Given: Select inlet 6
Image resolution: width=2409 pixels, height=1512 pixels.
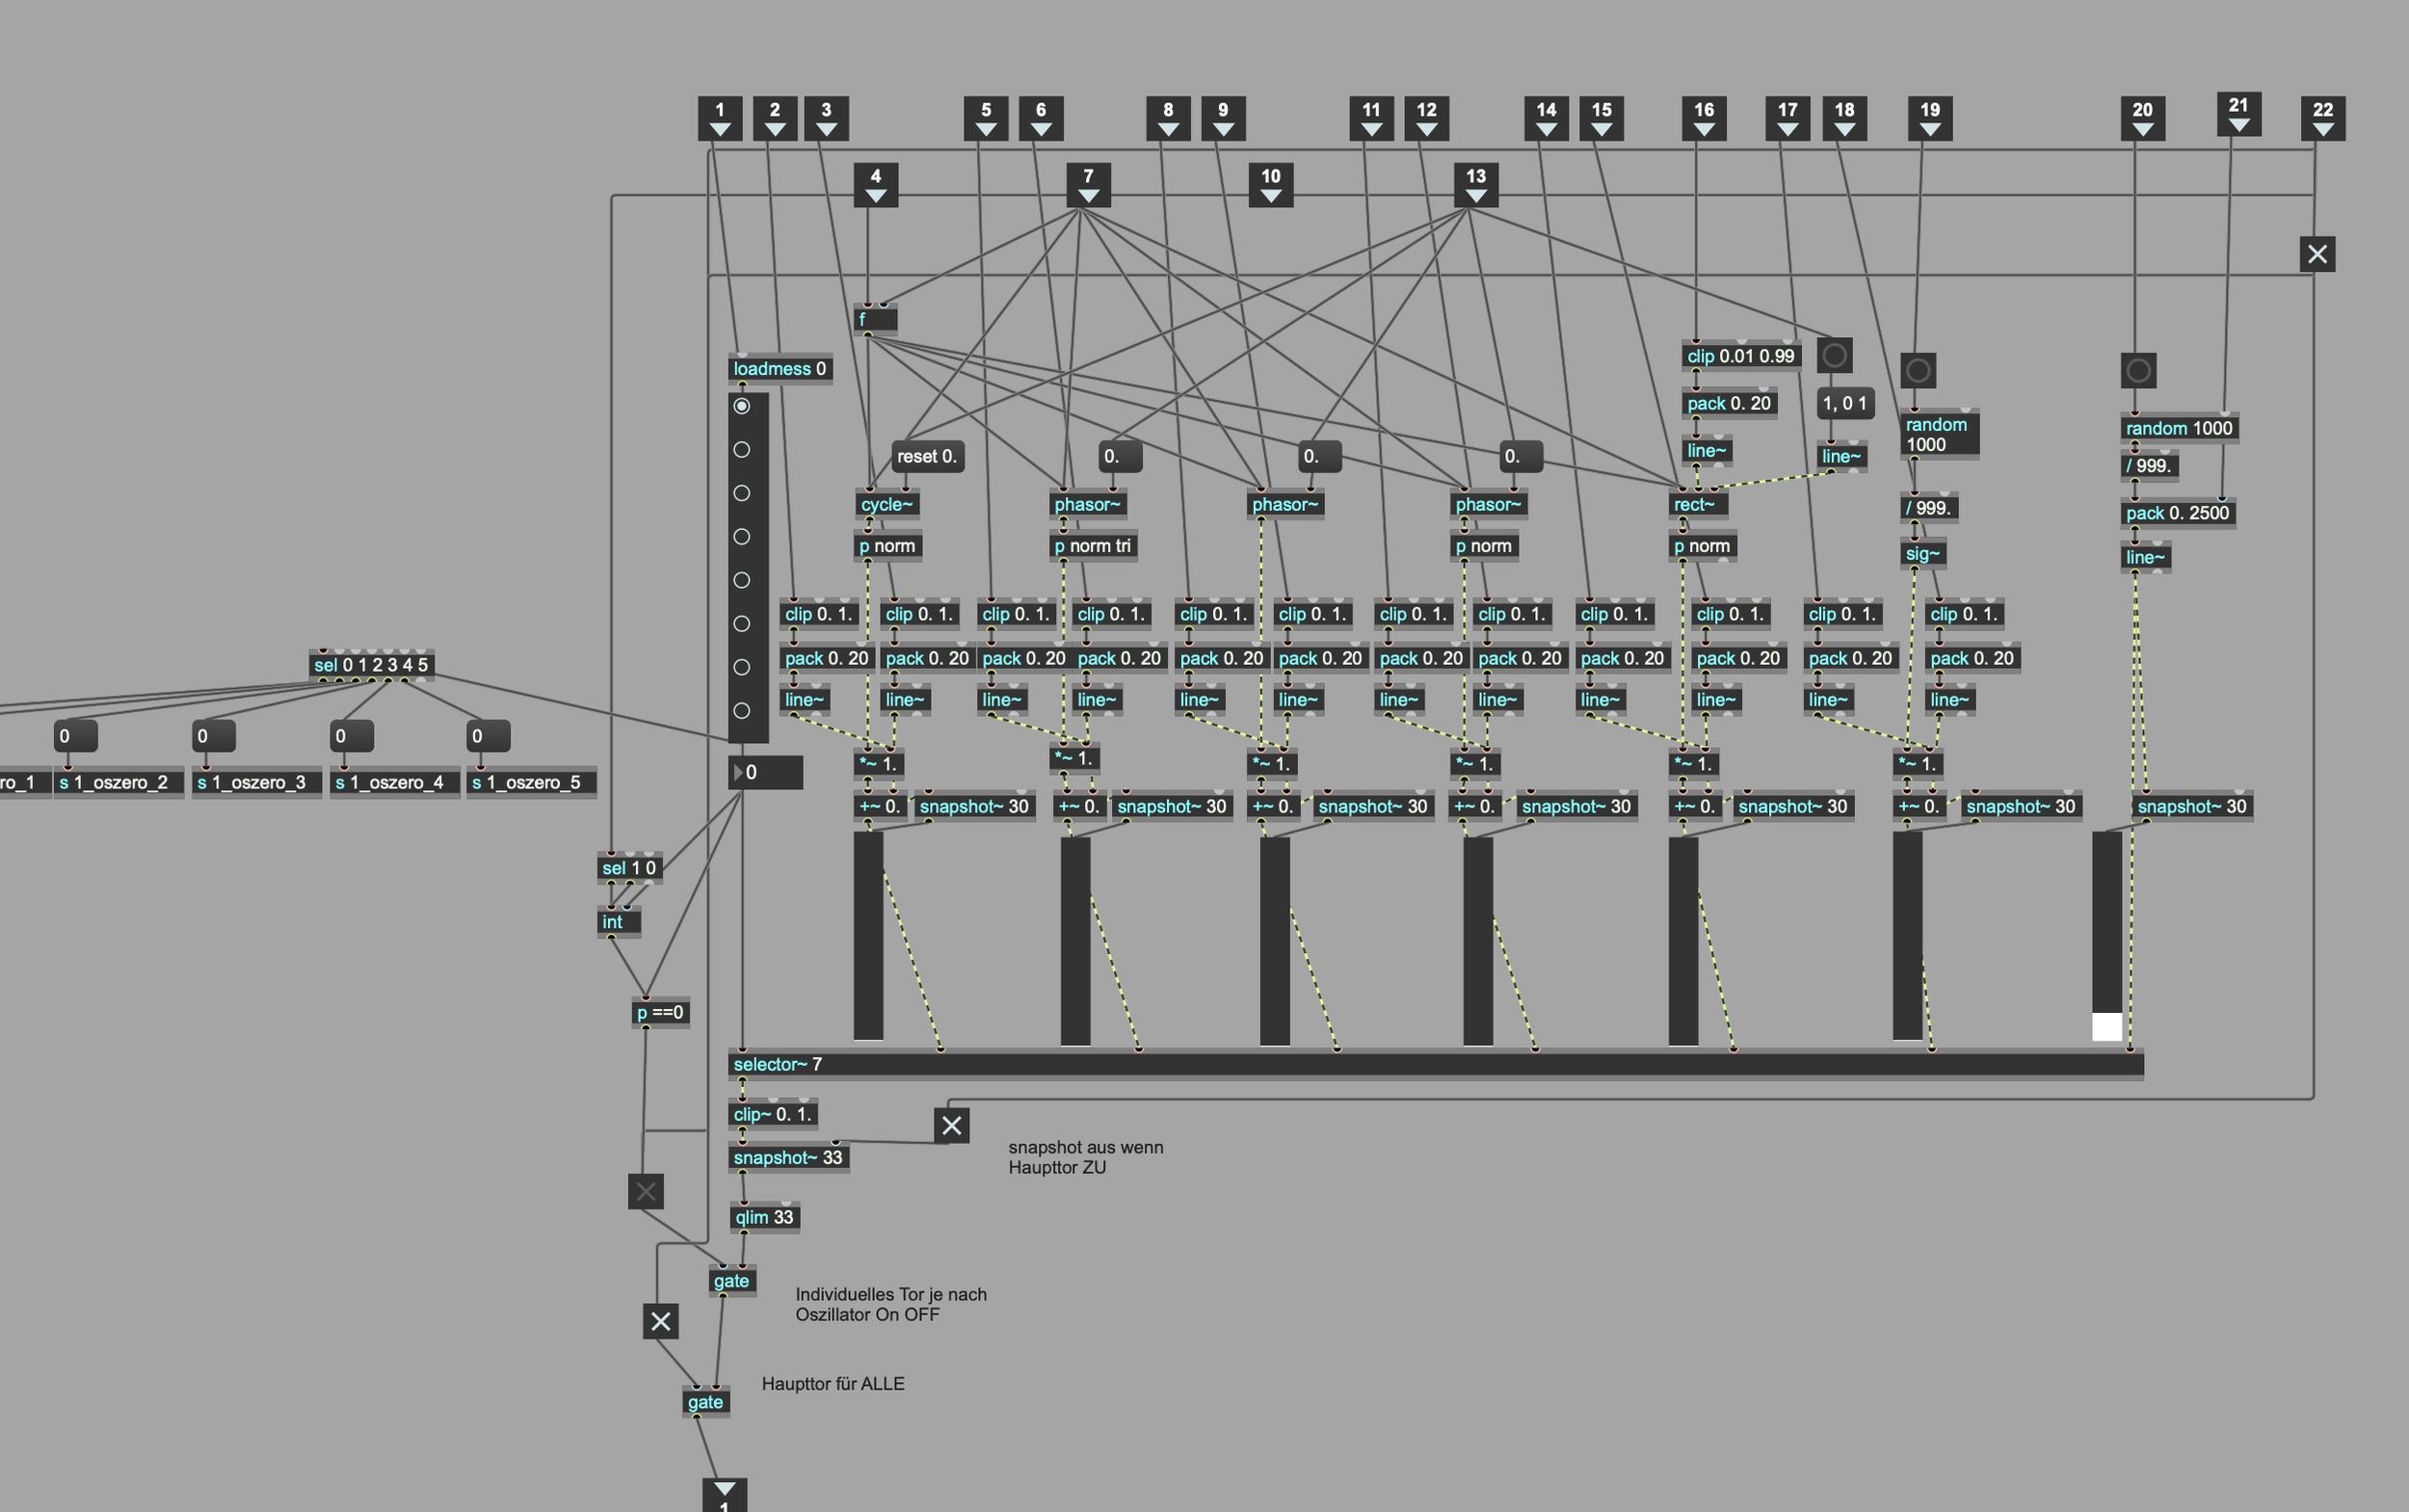Looking at the screenshot, I should [1040, 118].
